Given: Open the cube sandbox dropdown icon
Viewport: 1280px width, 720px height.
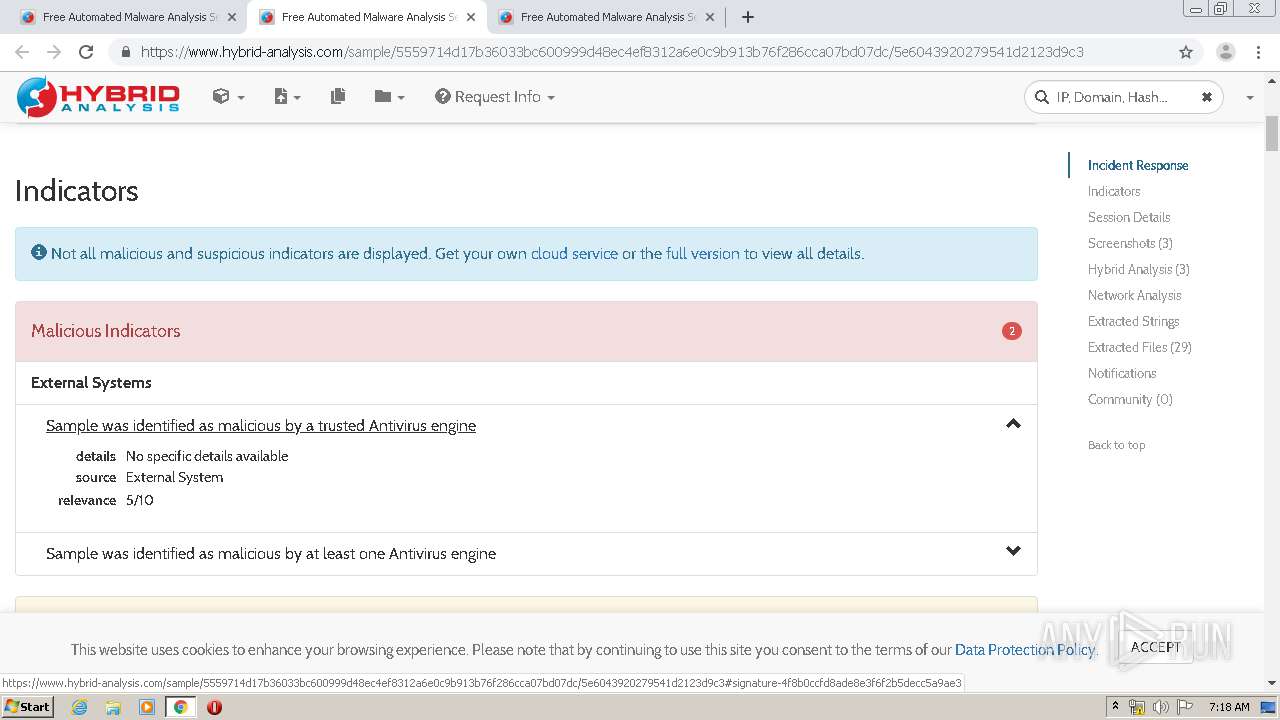Looking at the screenshot, I should 228,97.
